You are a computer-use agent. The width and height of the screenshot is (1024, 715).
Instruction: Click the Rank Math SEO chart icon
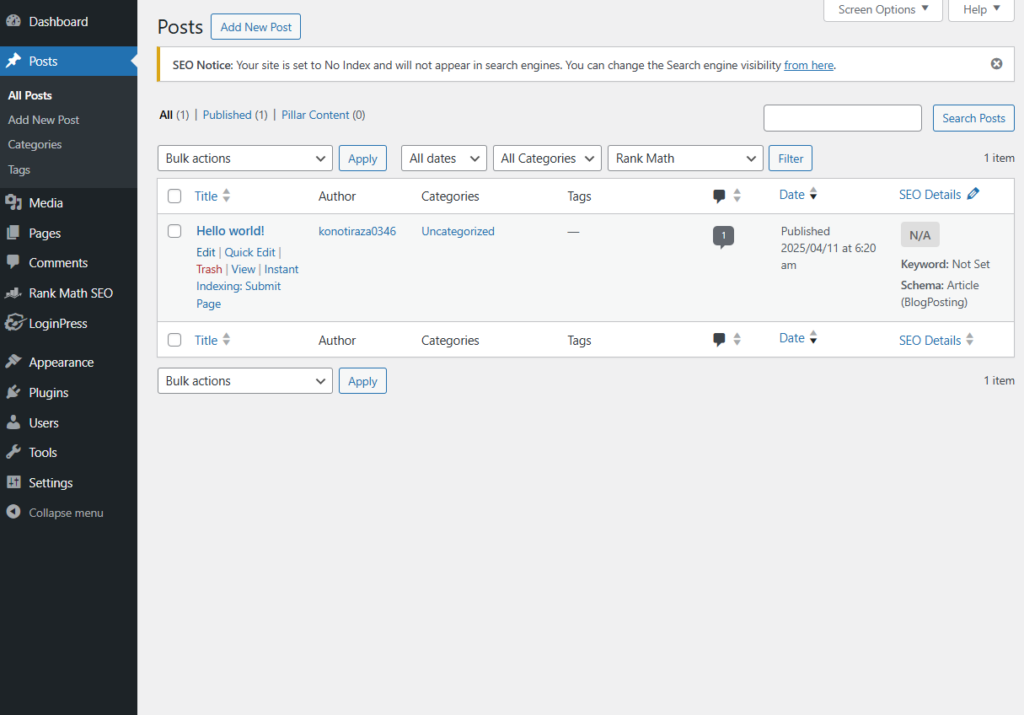[x=13, y=293]
